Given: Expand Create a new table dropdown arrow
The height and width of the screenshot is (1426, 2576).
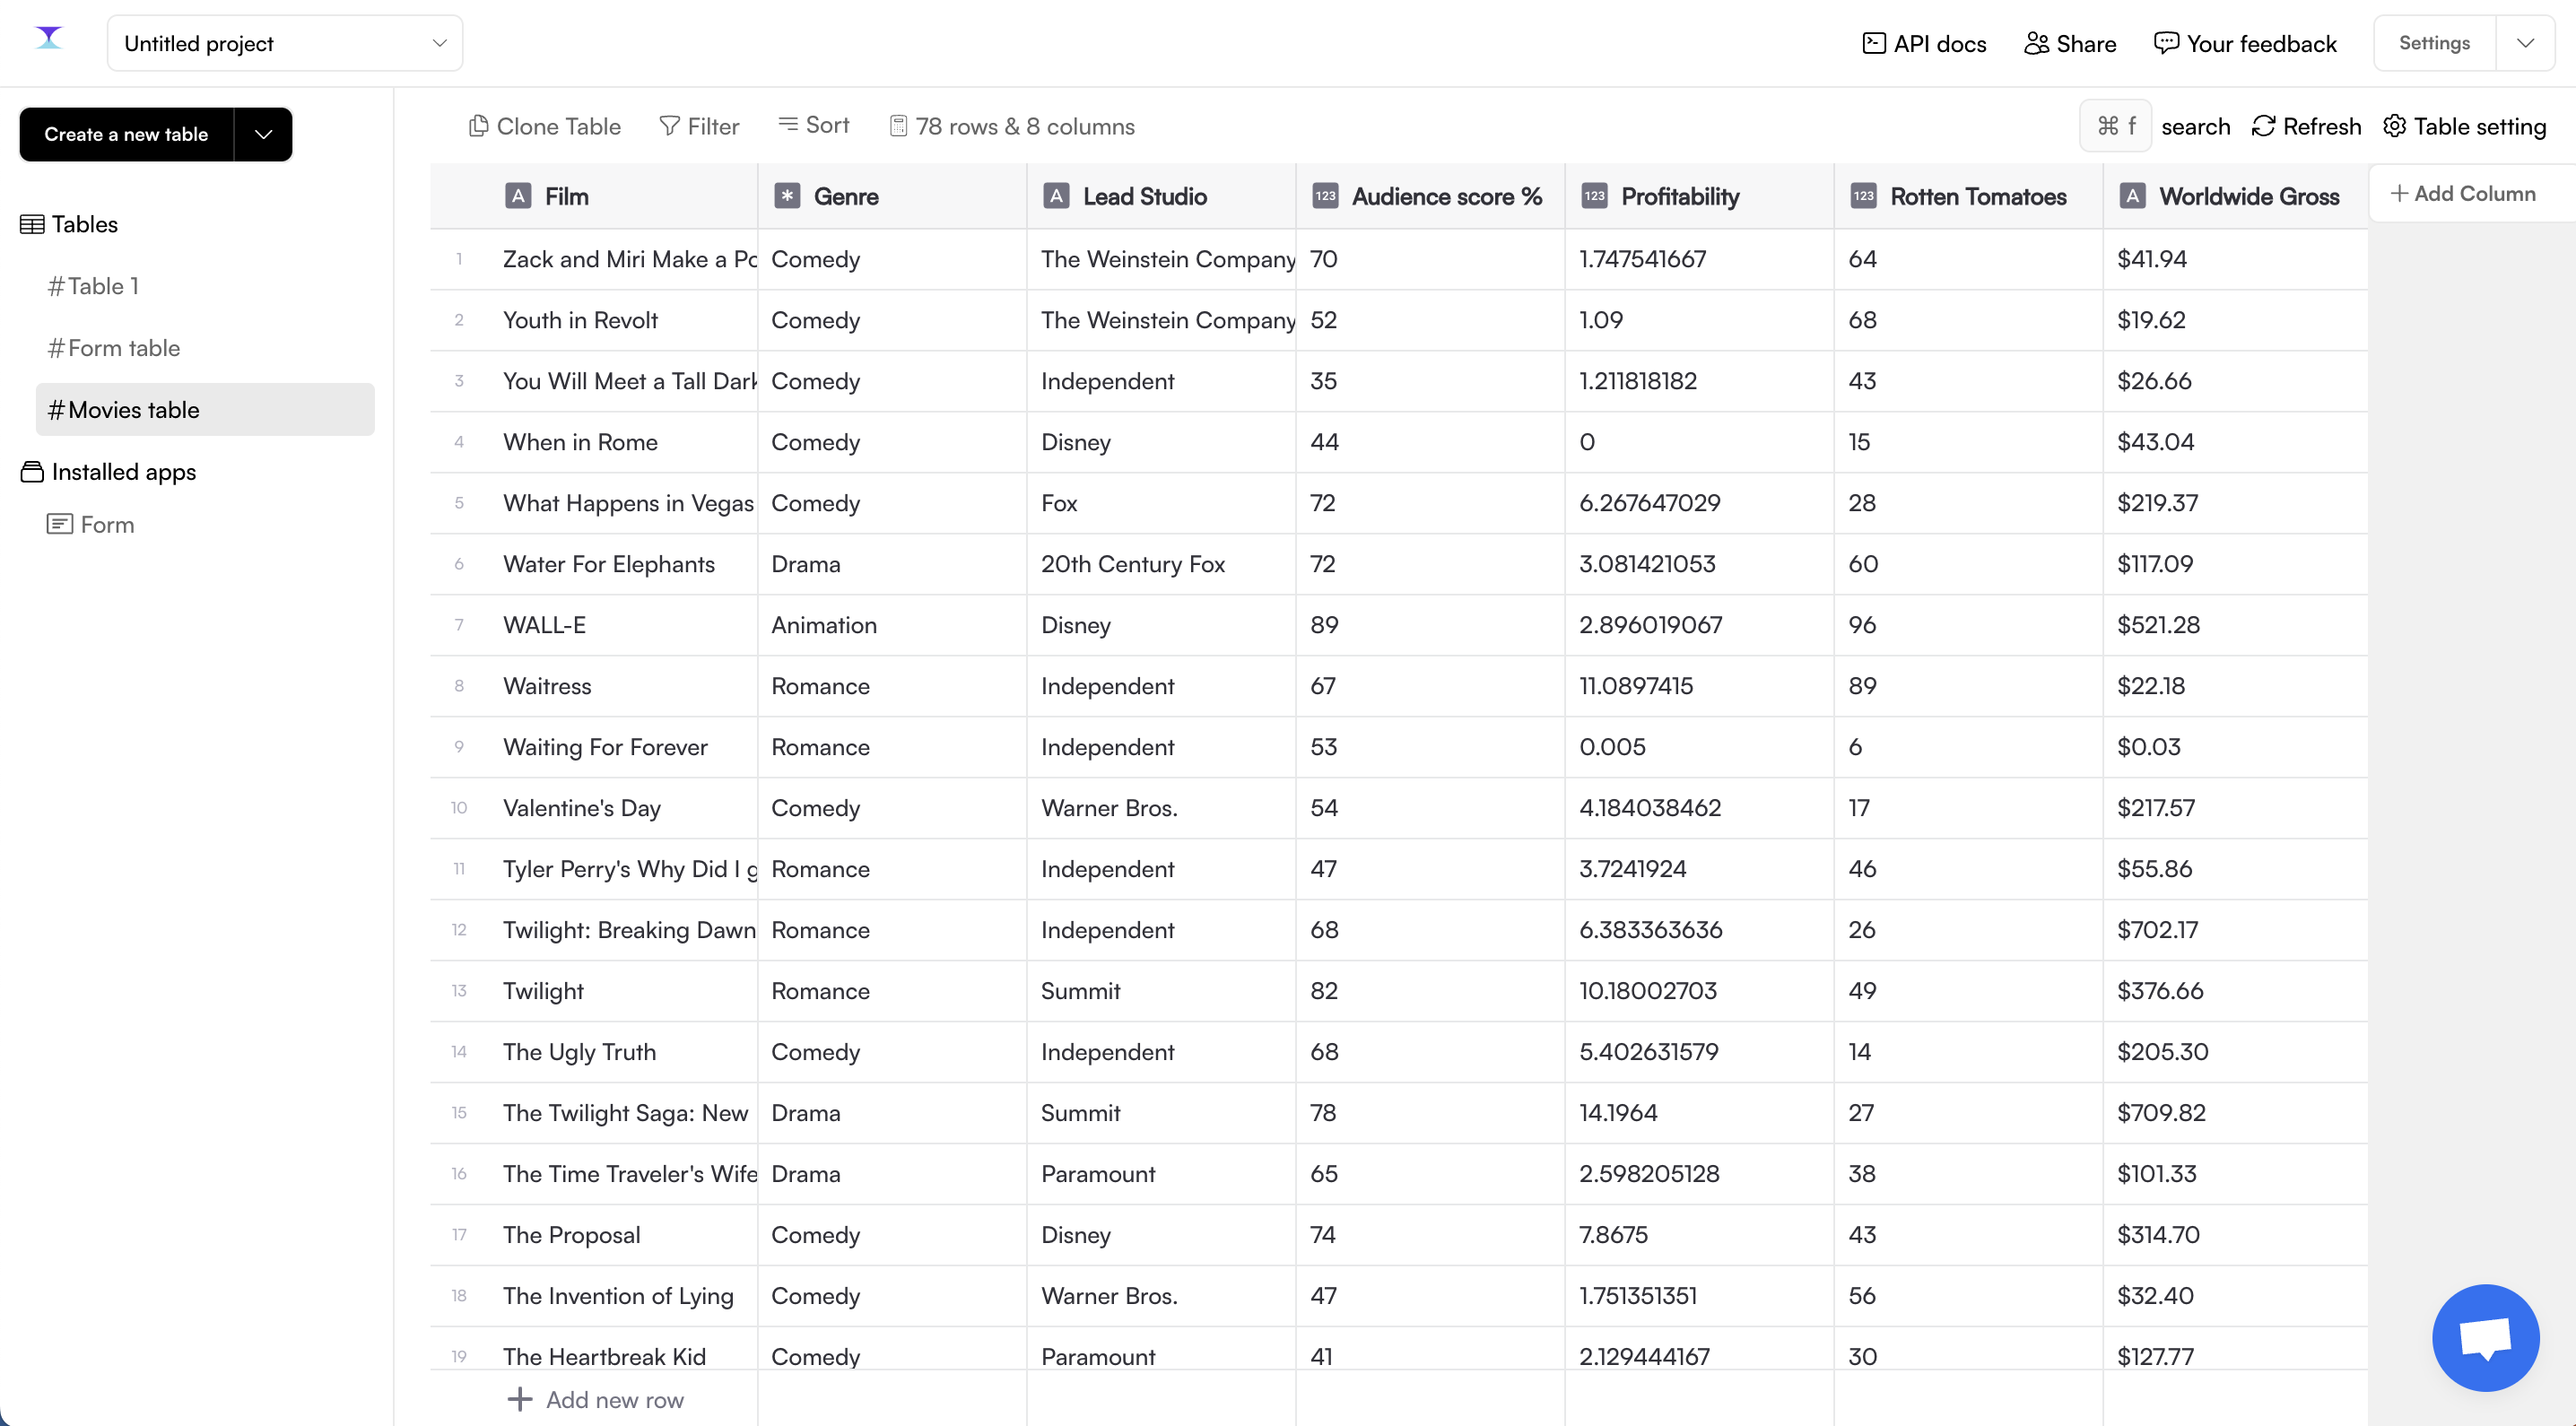Looking at the screenshot, I should [263, 134].
